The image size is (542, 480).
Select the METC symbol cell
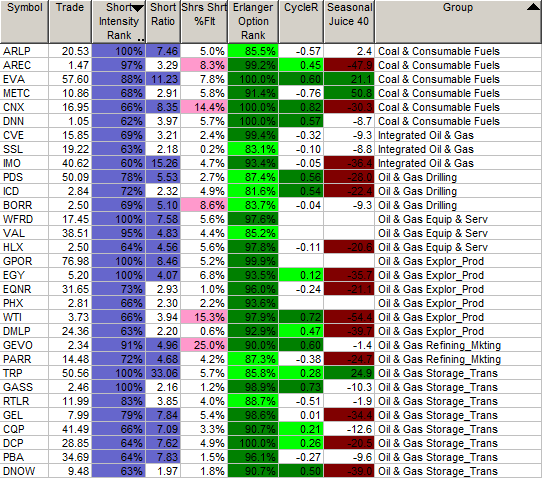pyautogui.click(x=24, y=93)
